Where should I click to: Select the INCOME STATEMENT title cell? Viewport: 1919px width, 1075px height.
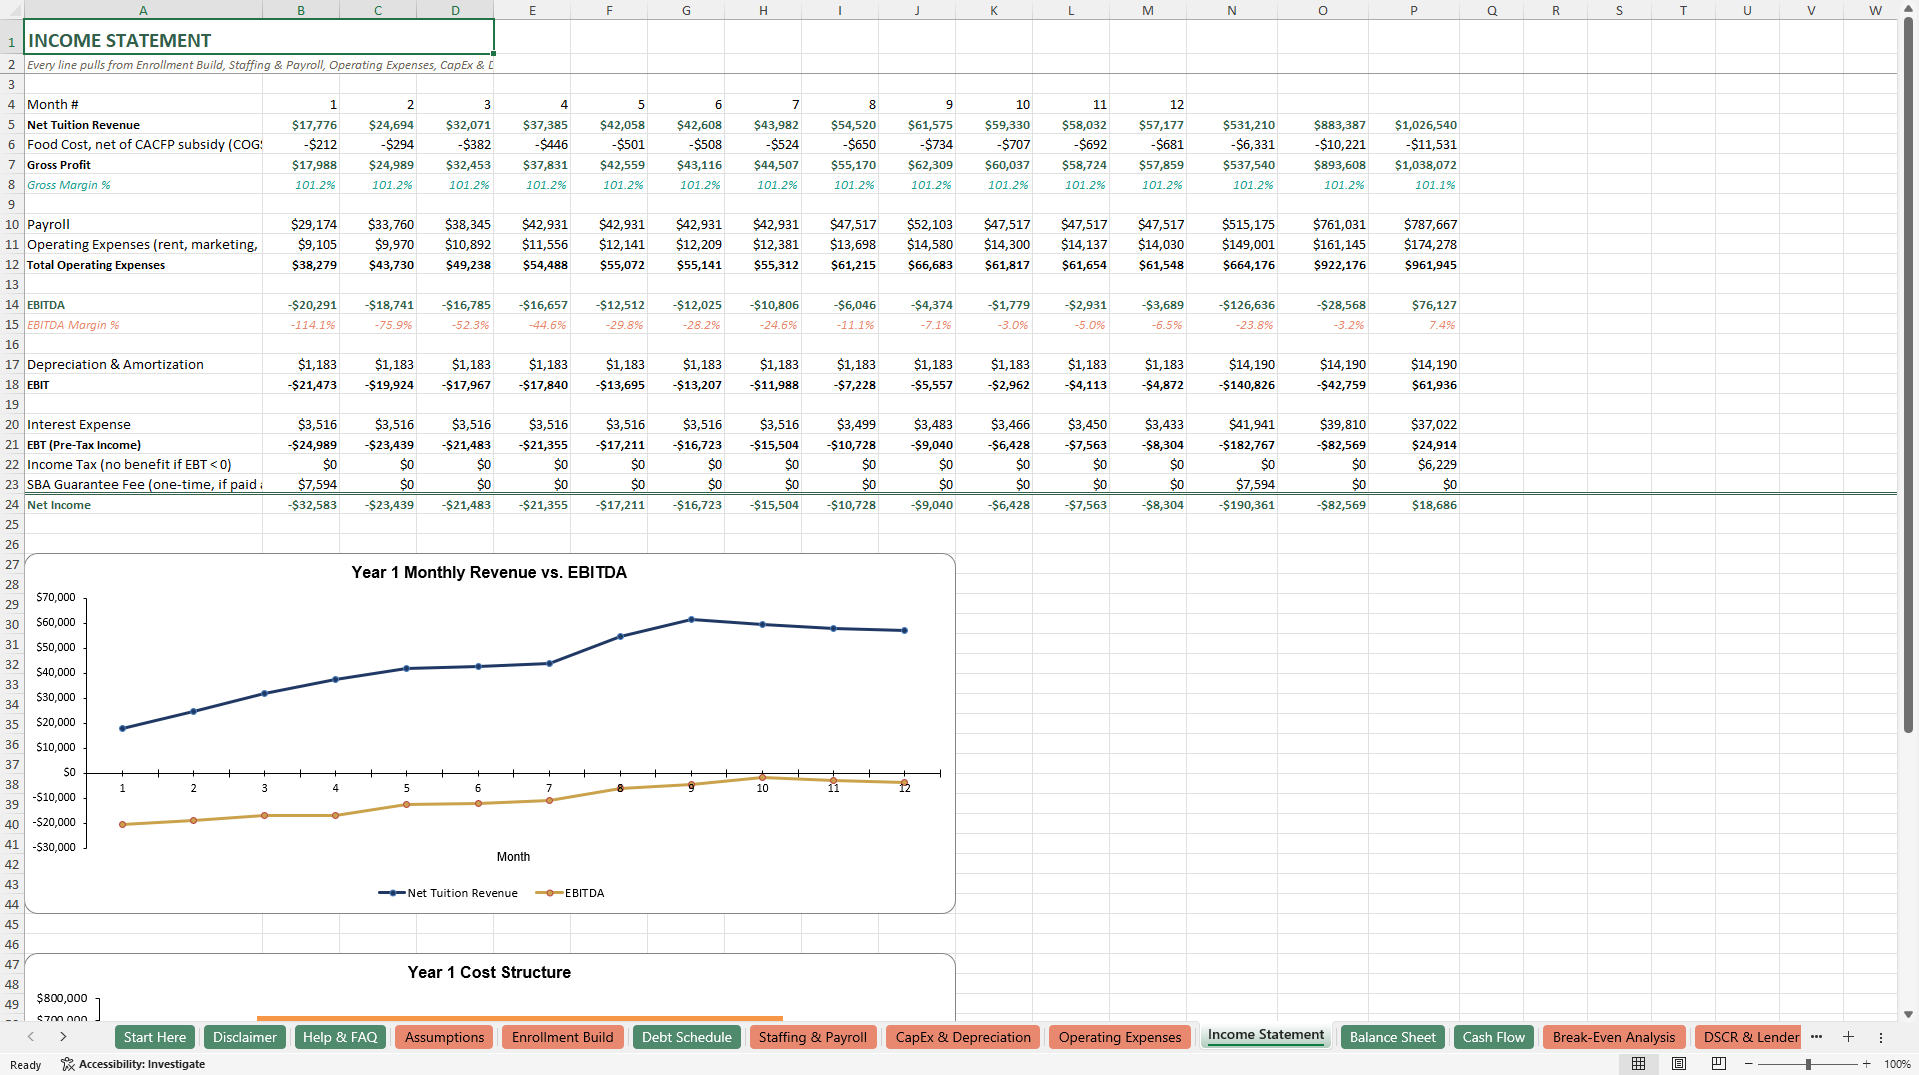pos(259,37)
